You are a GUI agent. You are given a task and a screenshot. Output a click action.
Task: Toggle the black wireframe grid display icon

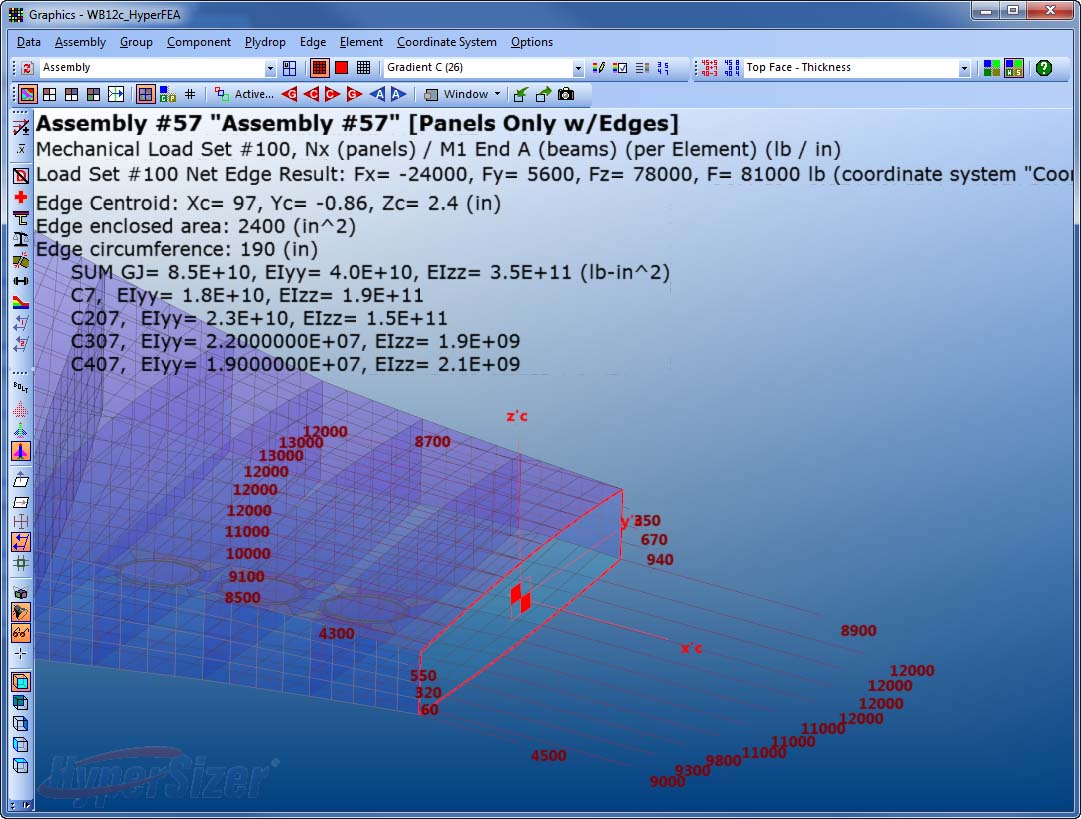[x=363, y=68]
